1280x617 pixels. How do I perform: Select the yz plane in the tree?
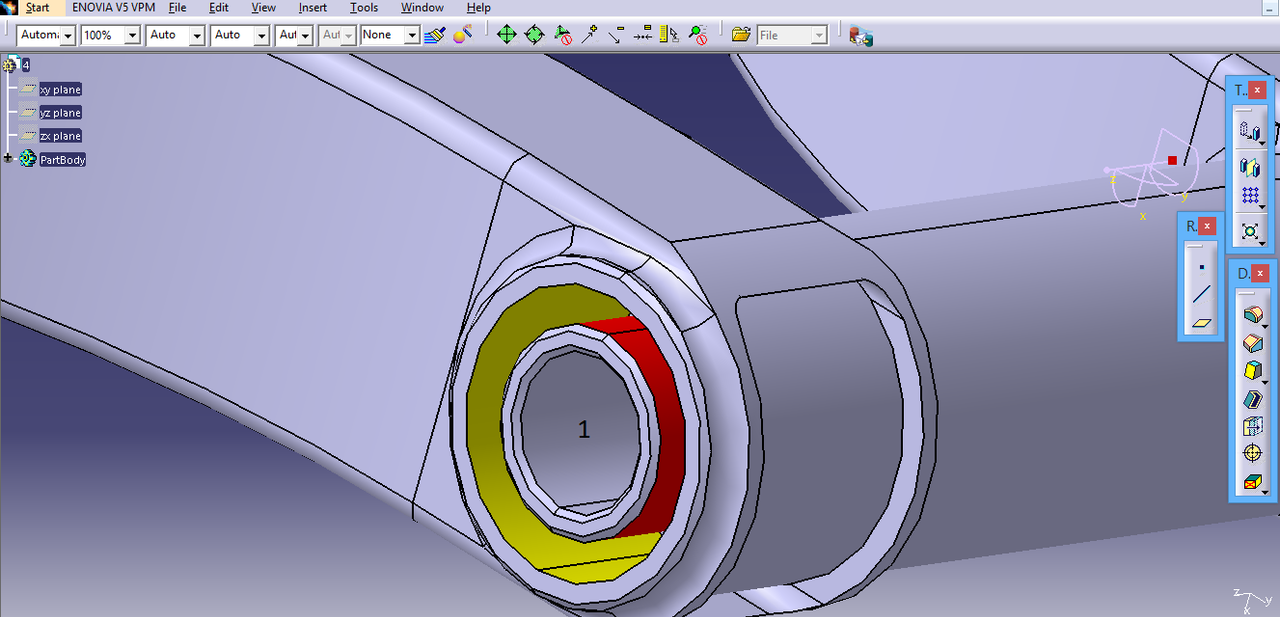pyautogui.click(x=60, y=113)
